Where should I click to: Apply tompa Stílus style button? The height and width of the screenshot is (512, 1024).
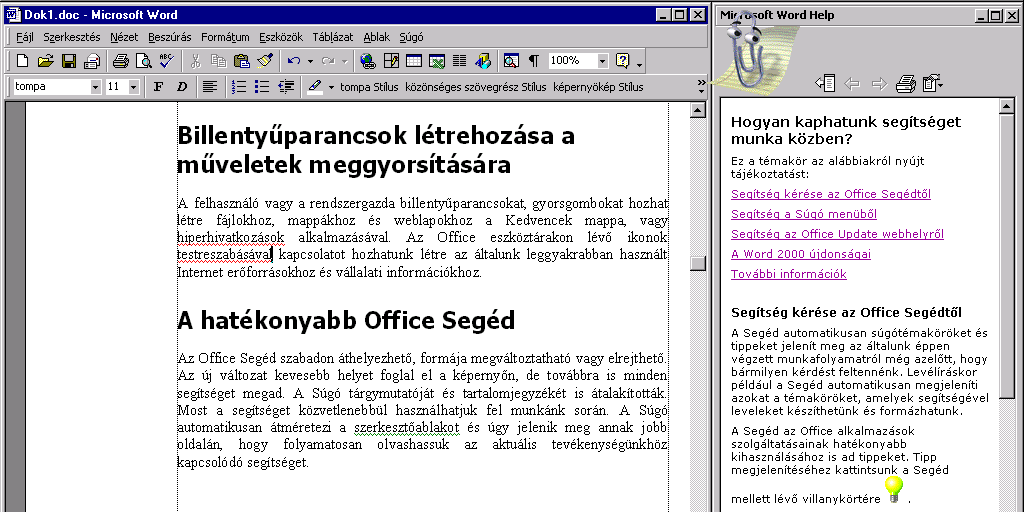click(369, 87)
